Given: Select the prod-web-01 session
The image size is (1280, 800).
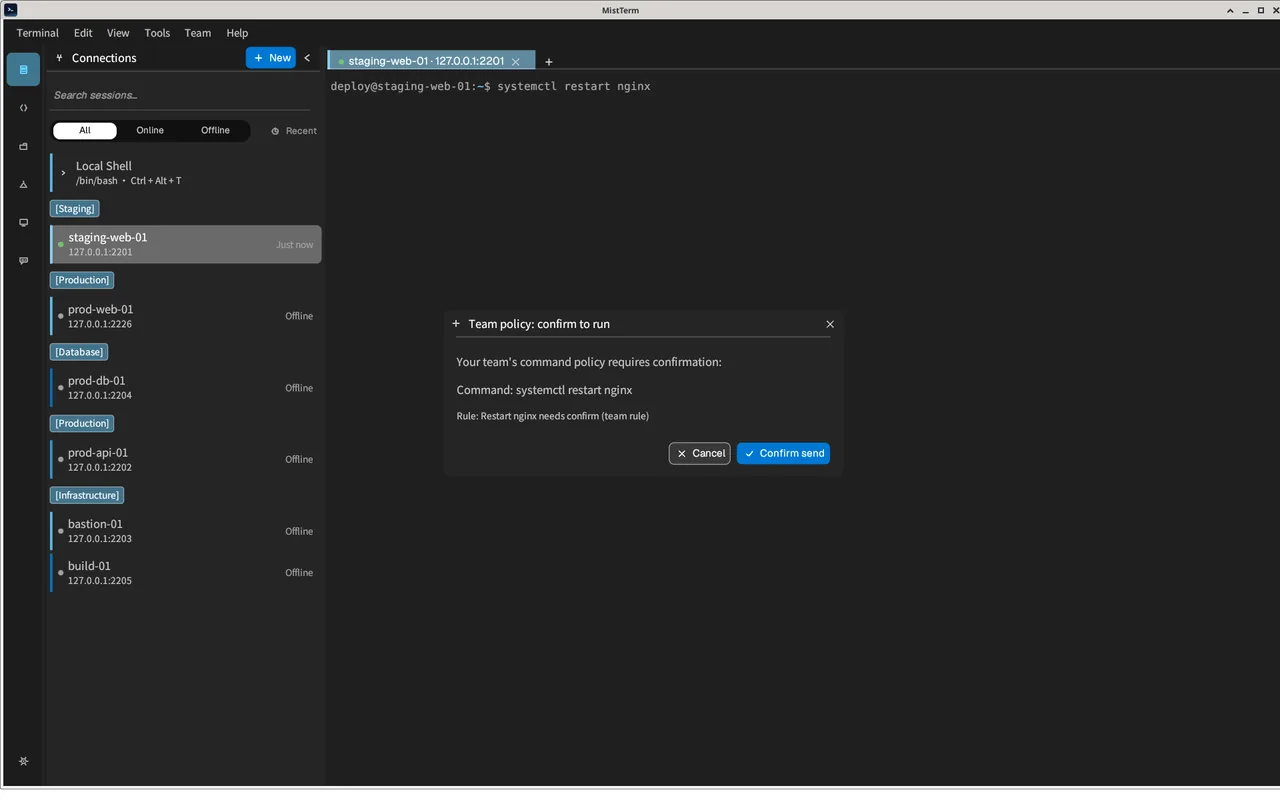Looking at the screenshot, I should point(186,316).
